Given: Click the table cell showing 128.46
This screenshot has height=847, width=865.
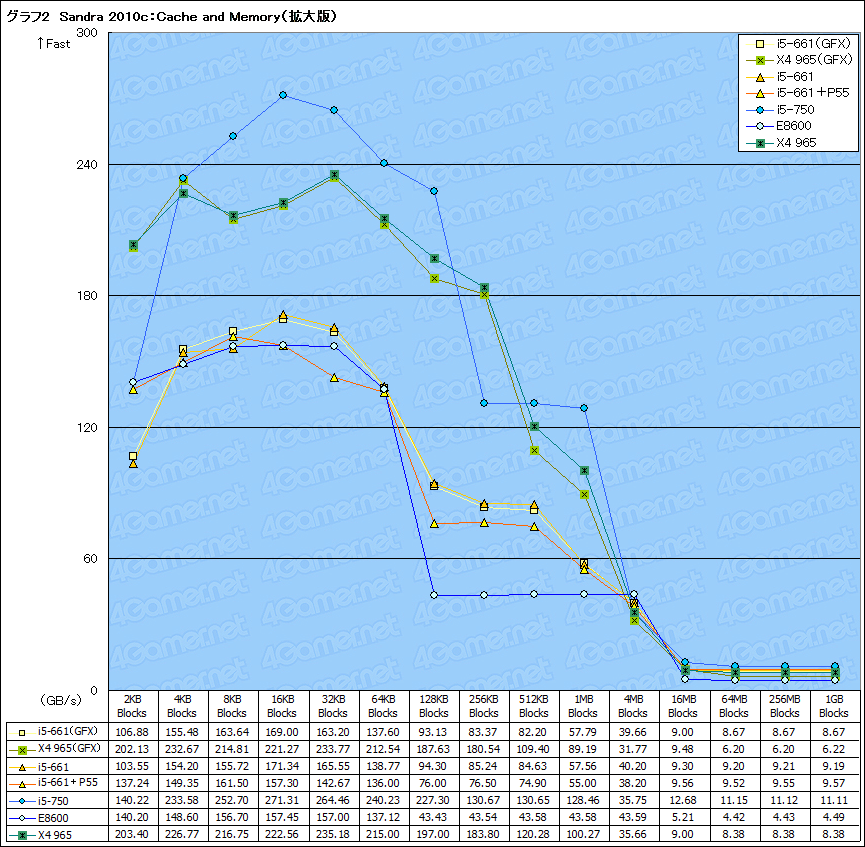Looking at the screenshot, I should 584,800.
